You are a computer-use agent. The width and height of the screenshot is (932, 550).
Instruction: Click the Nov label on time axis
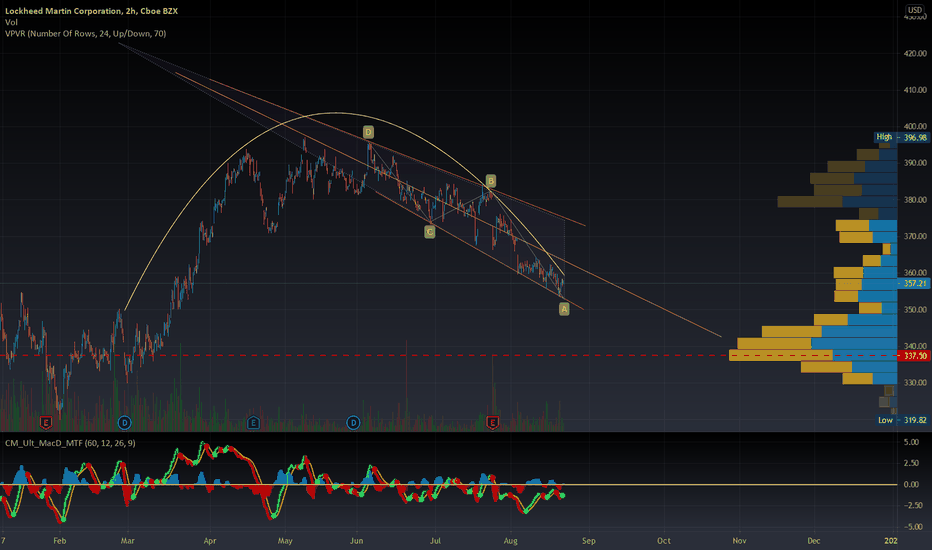[x=739, y=540]
